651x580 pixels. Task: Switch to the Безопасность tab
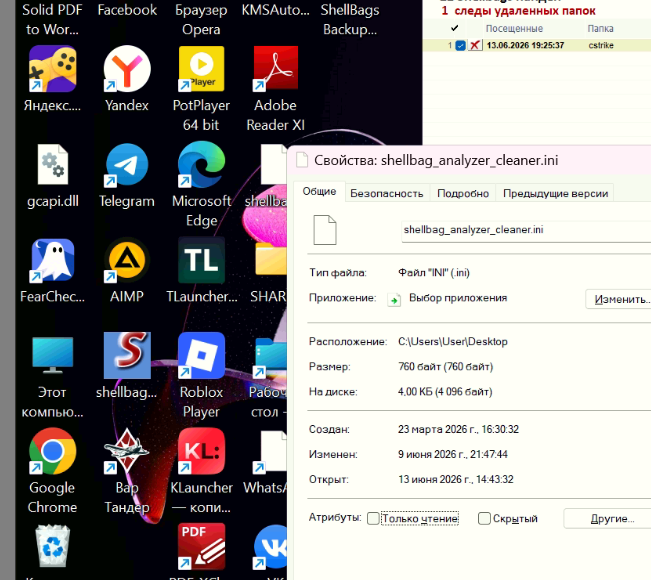(387, 193)
